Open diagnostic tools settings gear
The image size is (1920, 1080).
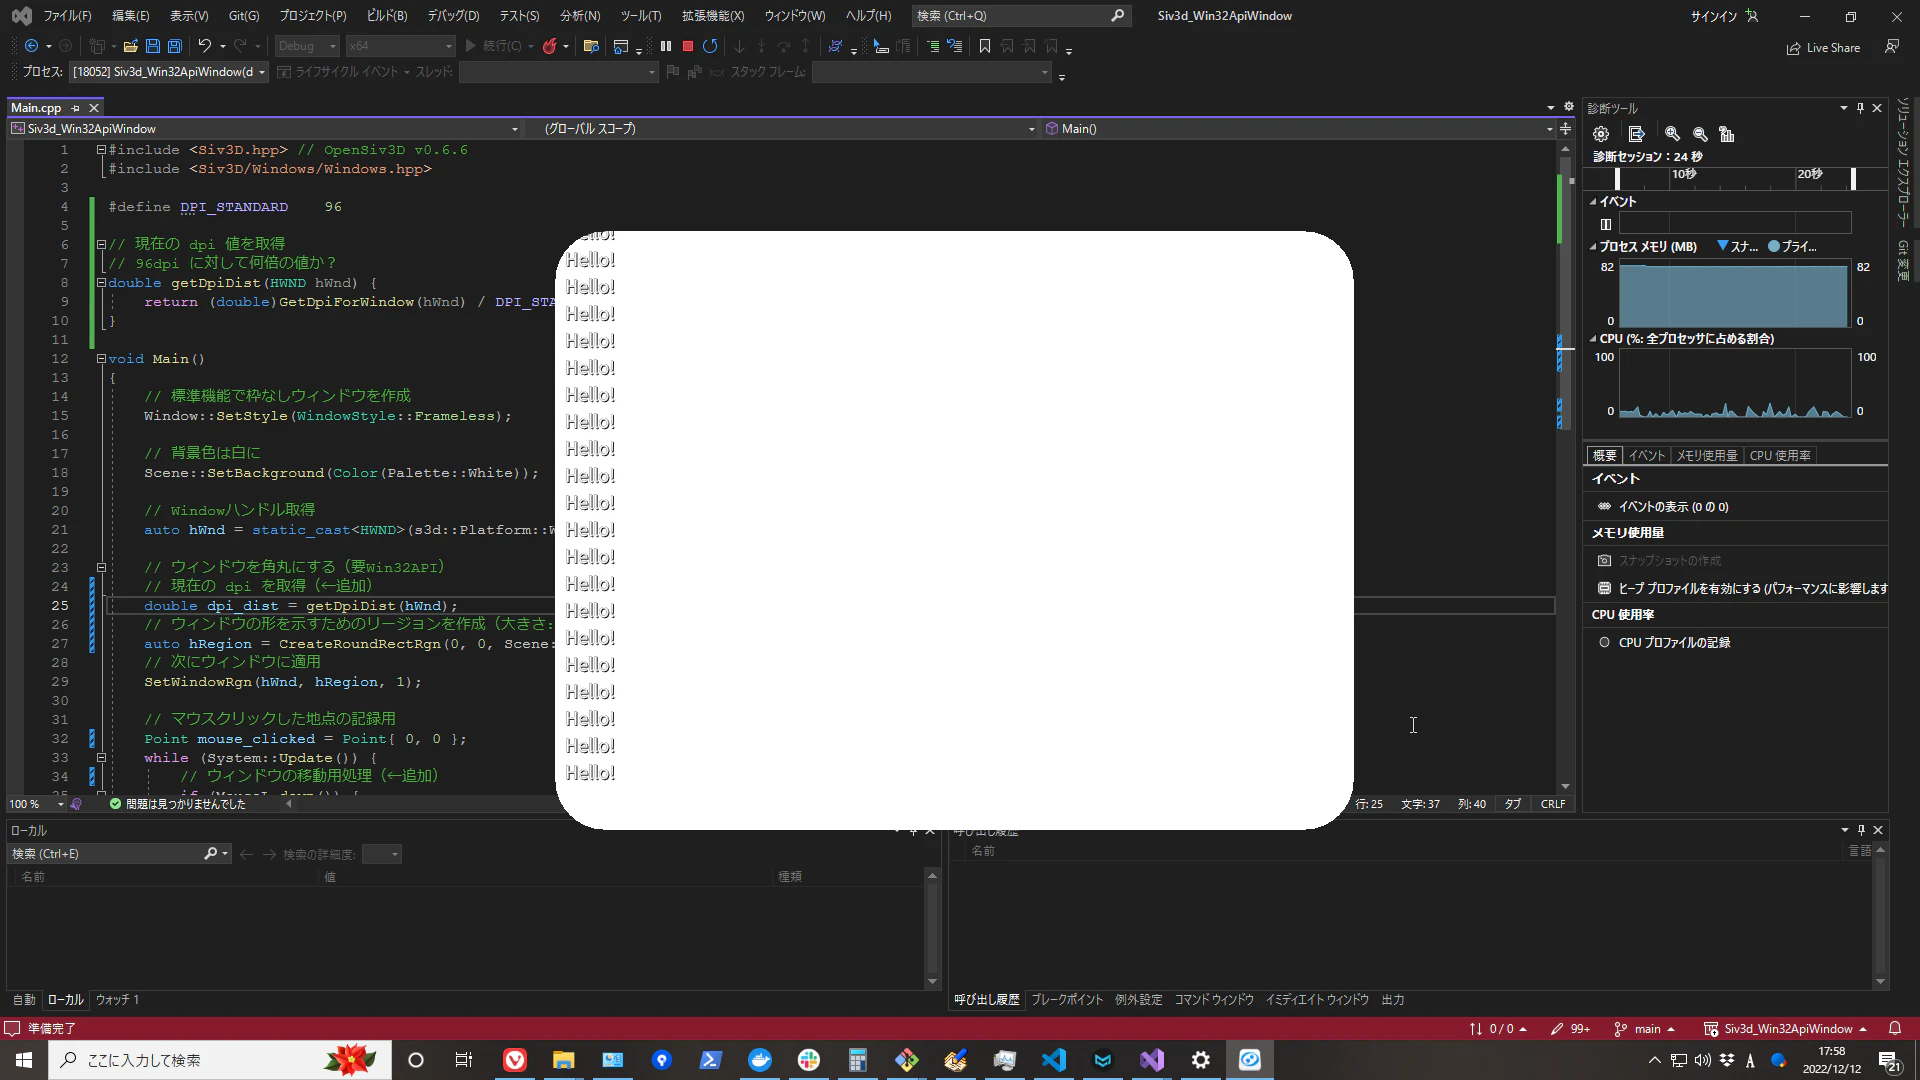(1601, 134)
